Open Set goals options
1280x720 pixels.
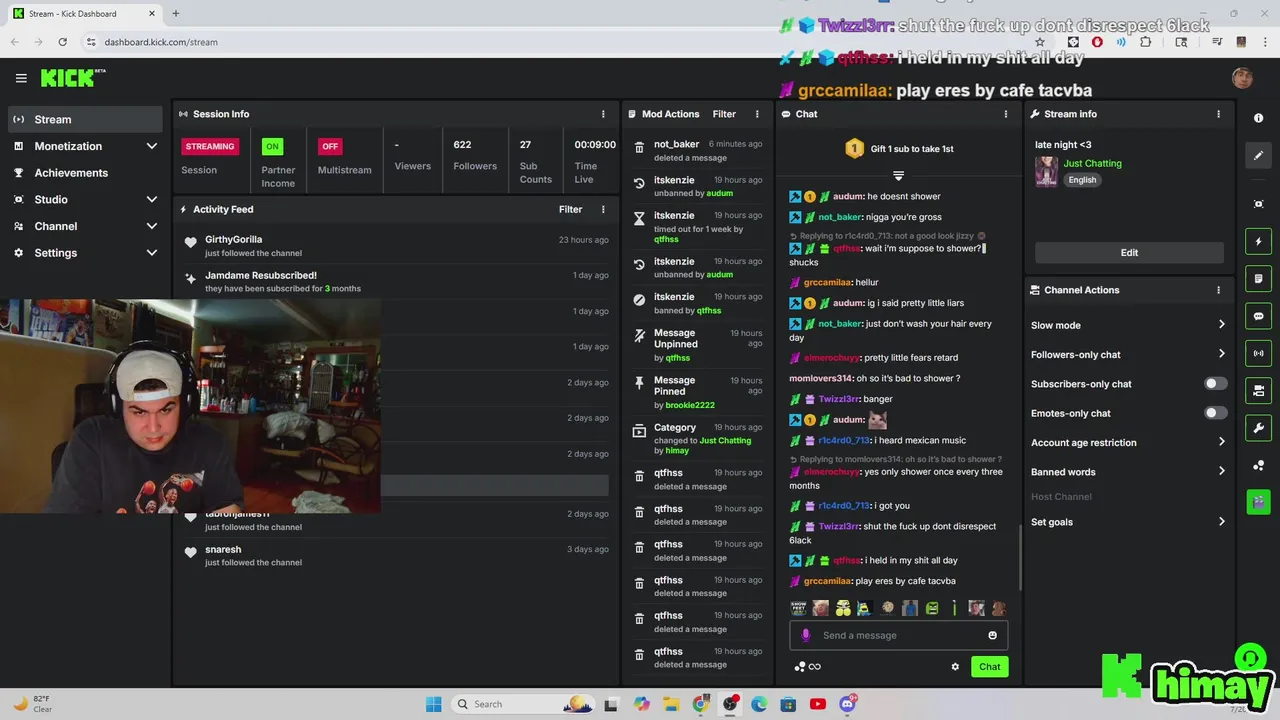[x=1128, y=522]
